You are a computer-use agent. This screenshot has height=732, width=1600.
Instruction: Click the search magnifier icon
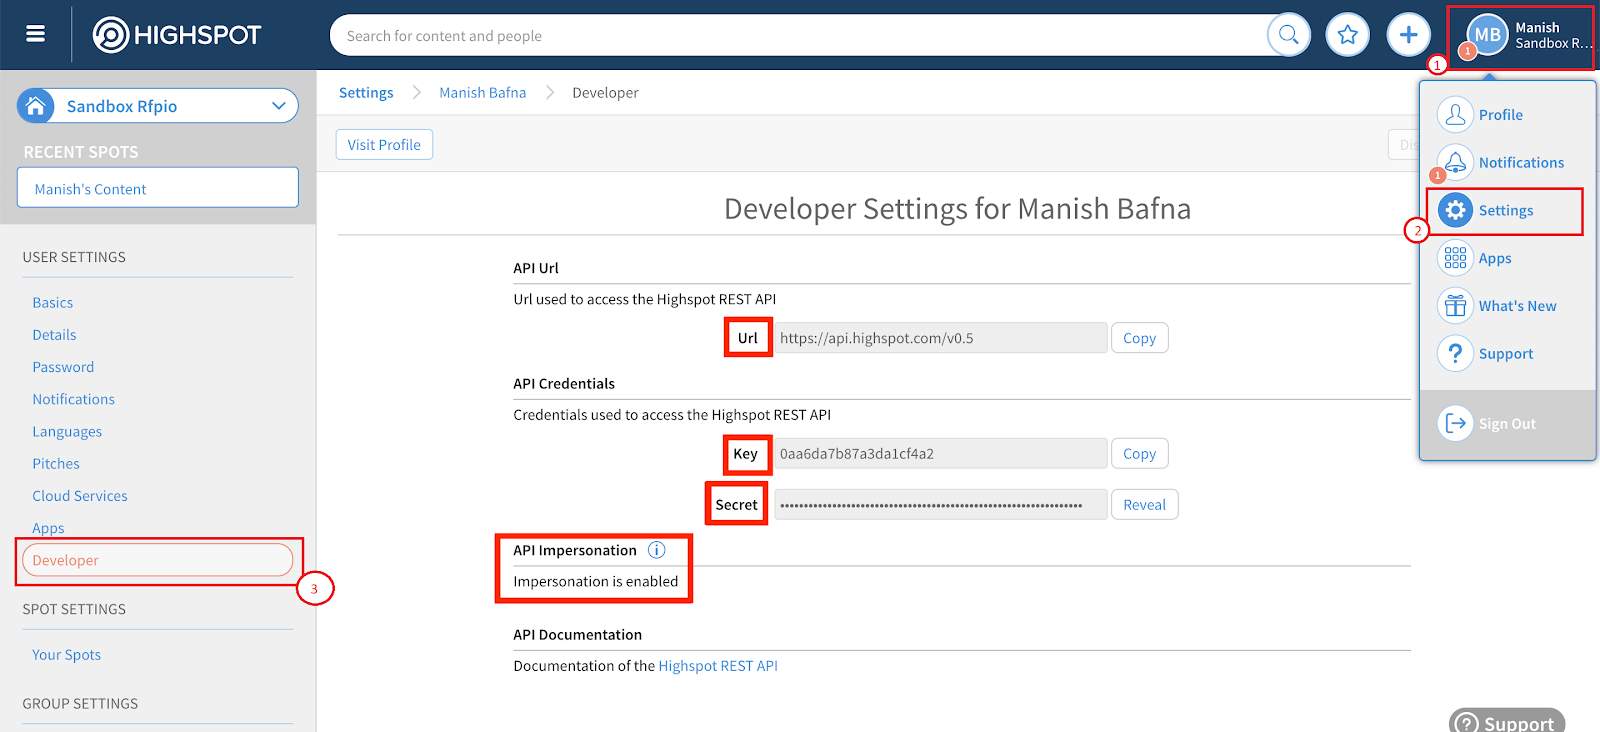pyautogui.click(x=1288, y=35)
